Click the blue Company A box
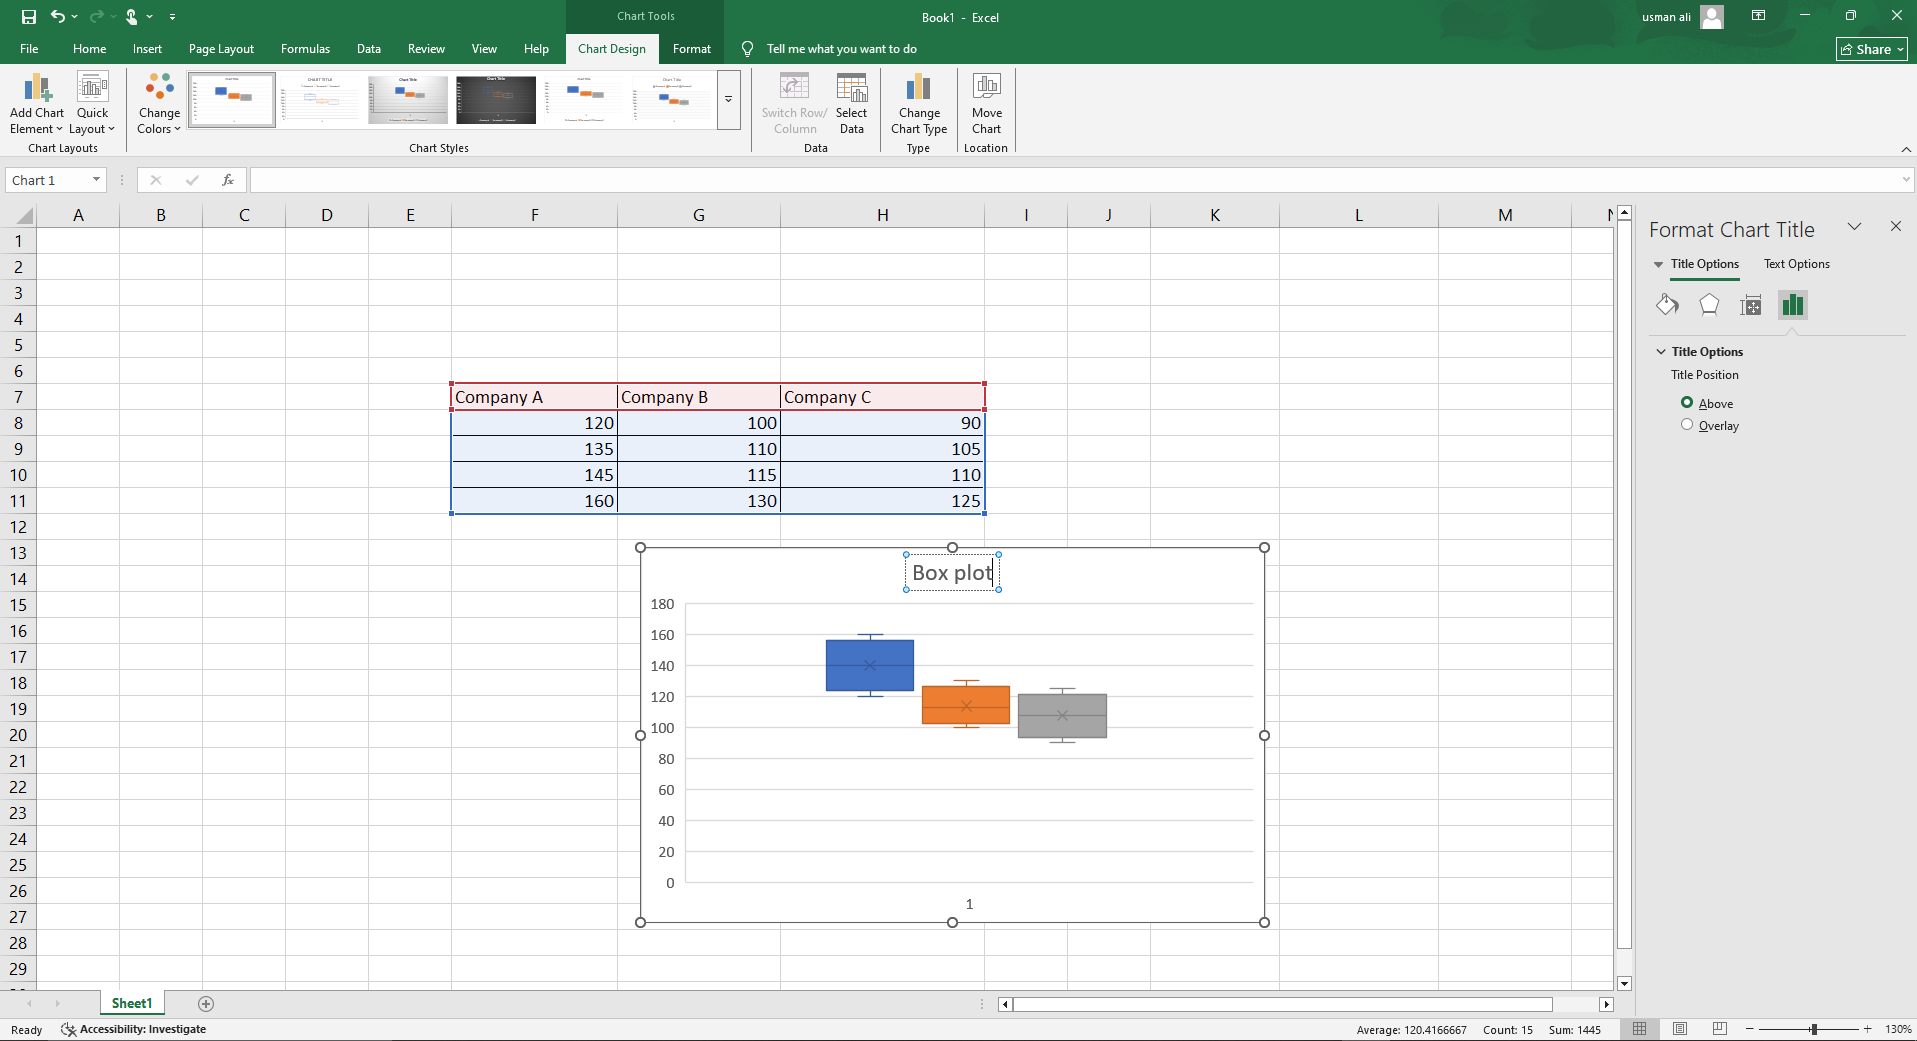This screenshot has width=1917, height=1041. (869, 665)
